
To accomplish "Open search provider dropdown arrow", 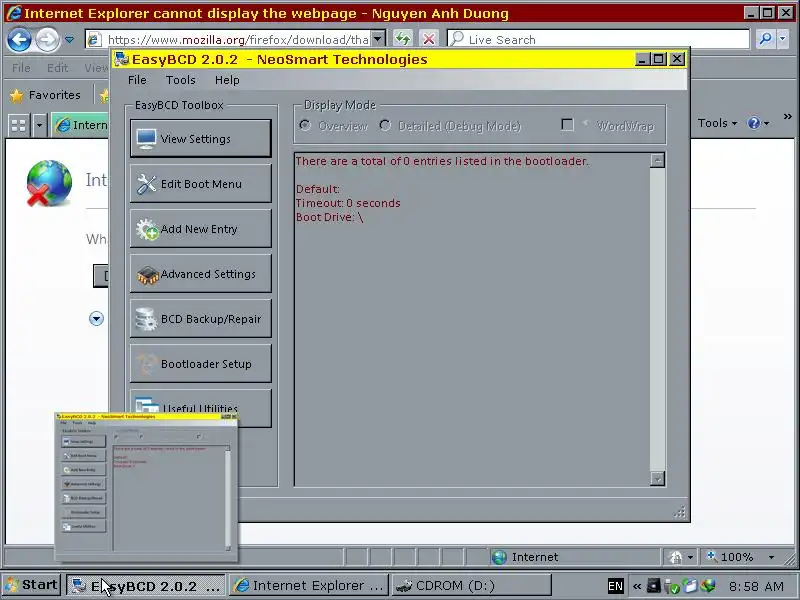I will [783, 39].
